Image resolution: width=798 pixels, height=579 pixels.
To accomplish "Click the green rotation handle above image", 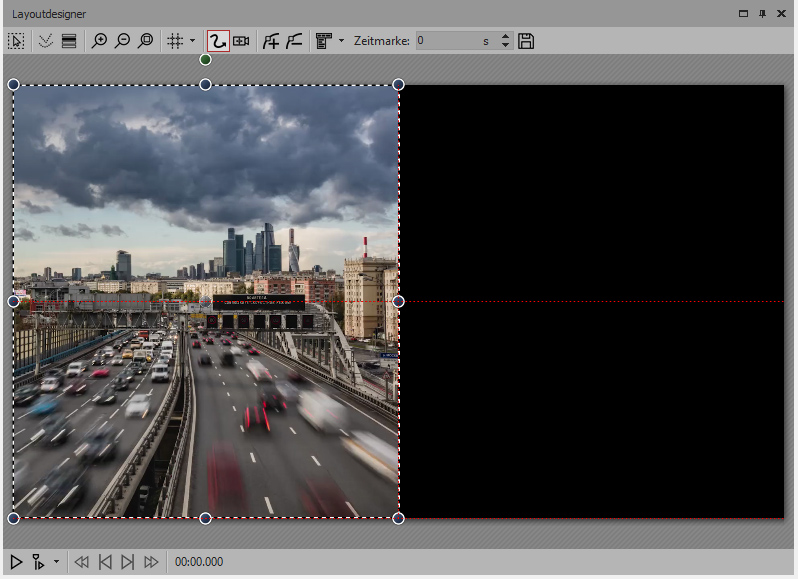I will coord(206,60).
